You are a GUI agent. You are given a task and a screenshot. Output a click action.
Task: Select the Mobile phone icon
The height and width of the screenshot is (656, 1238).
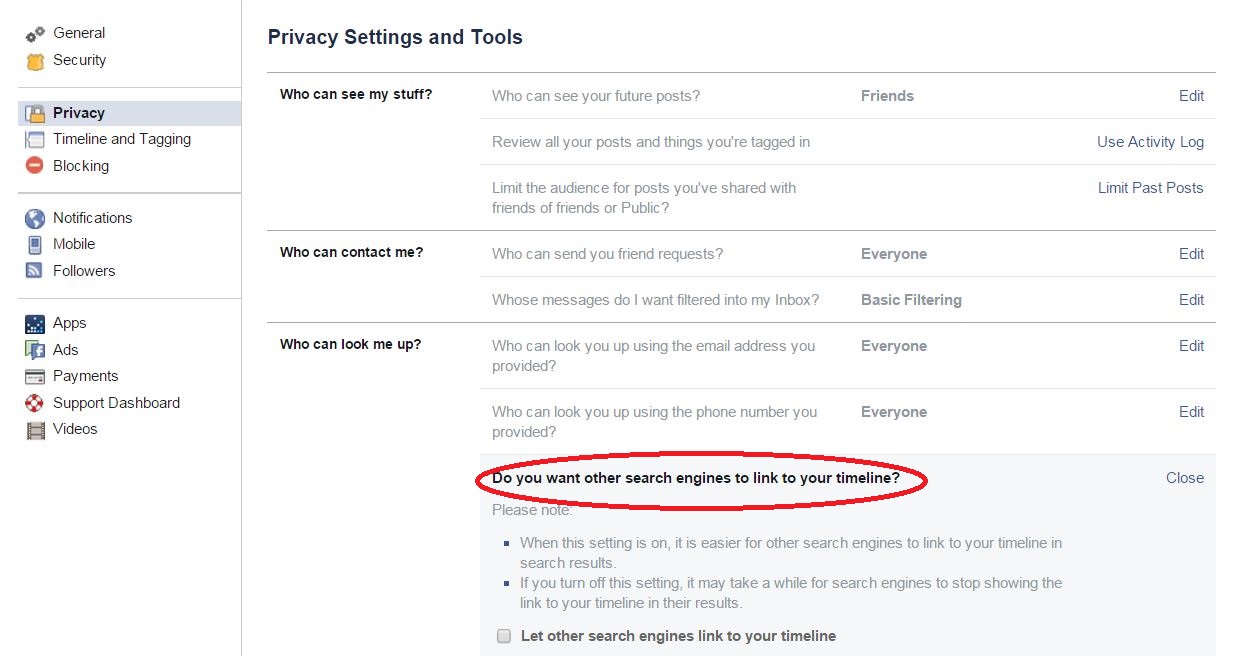click(x=35, y=244)
